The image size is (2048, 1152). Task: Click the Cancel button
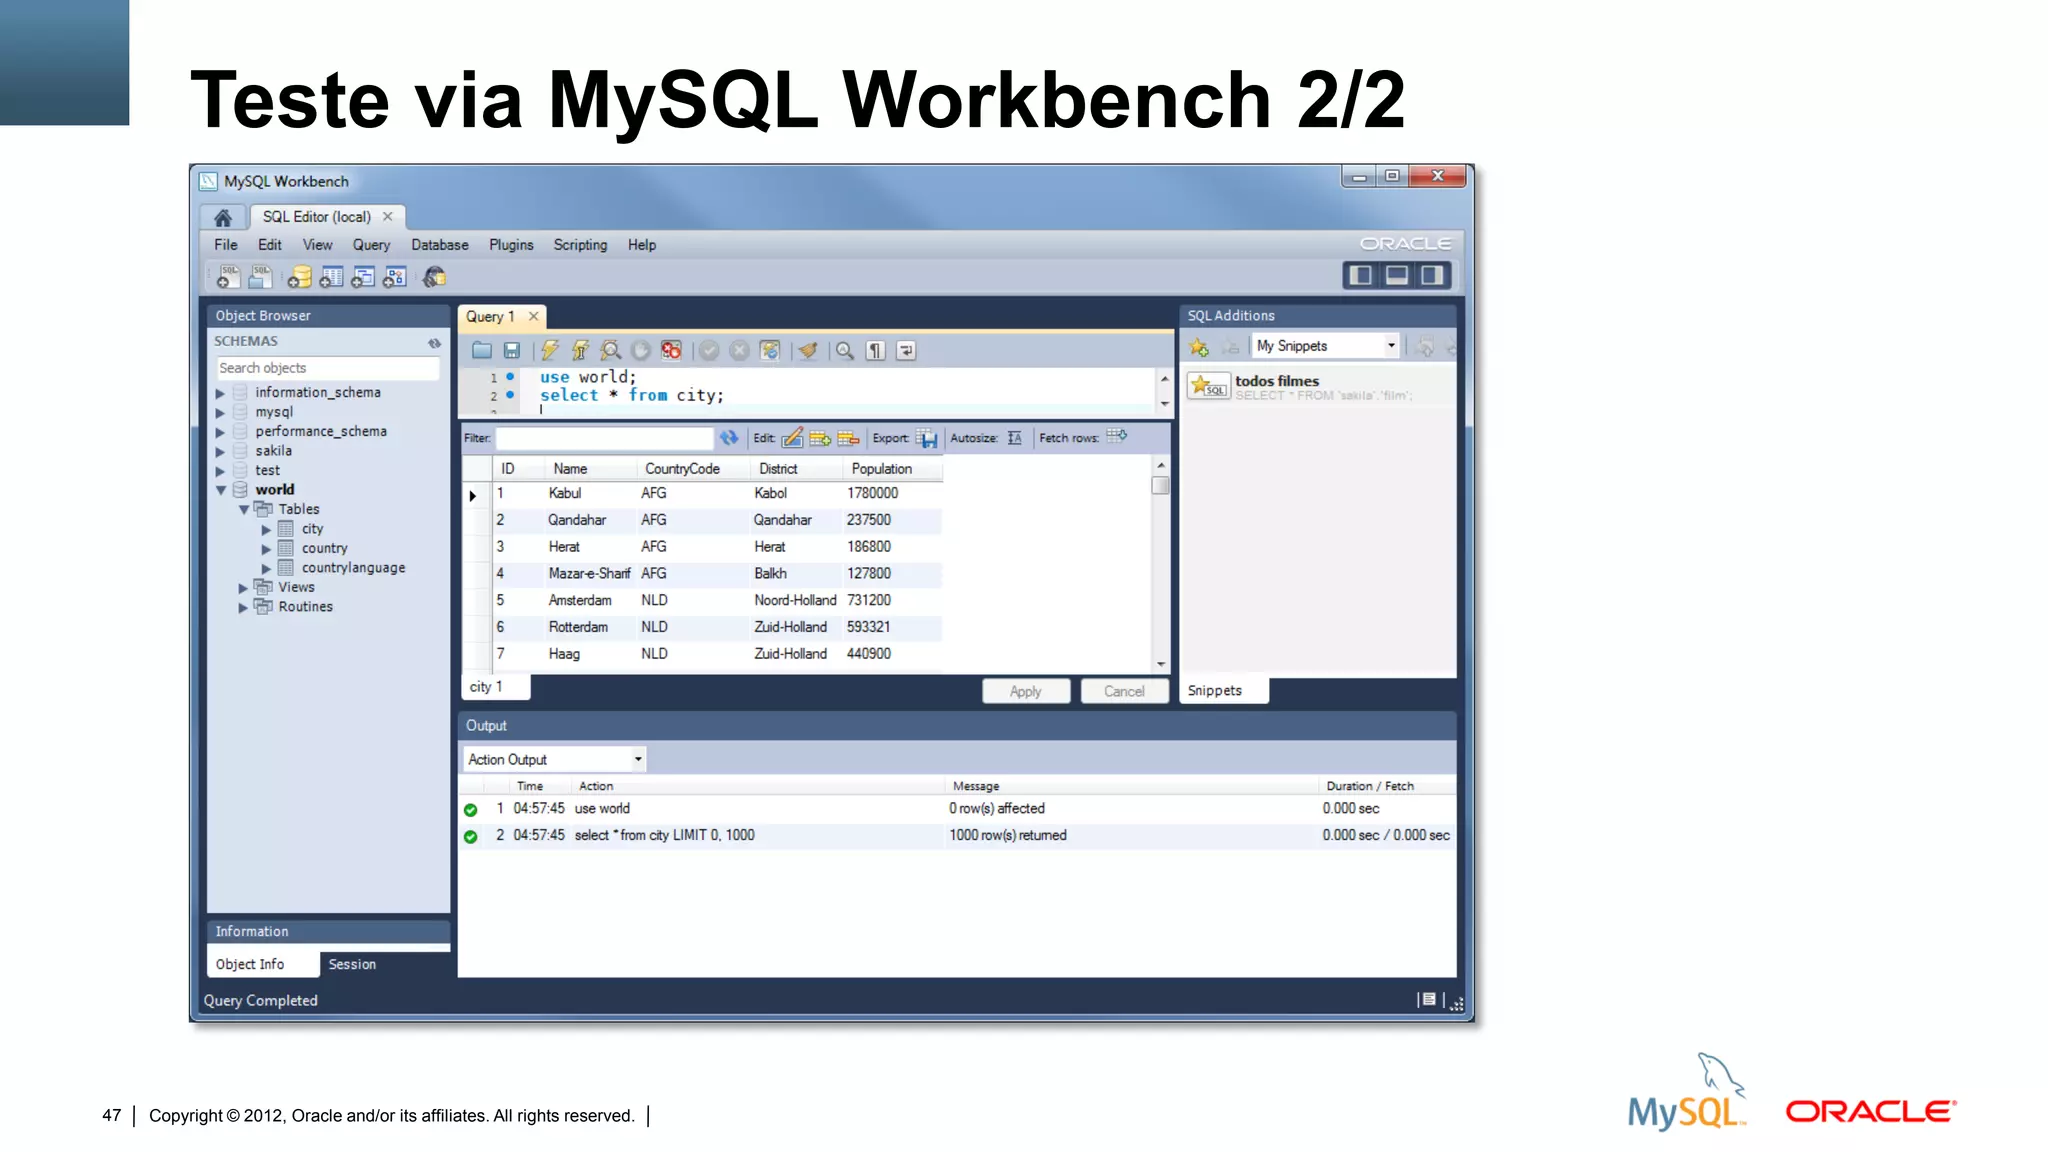[x=1124, y=692]
